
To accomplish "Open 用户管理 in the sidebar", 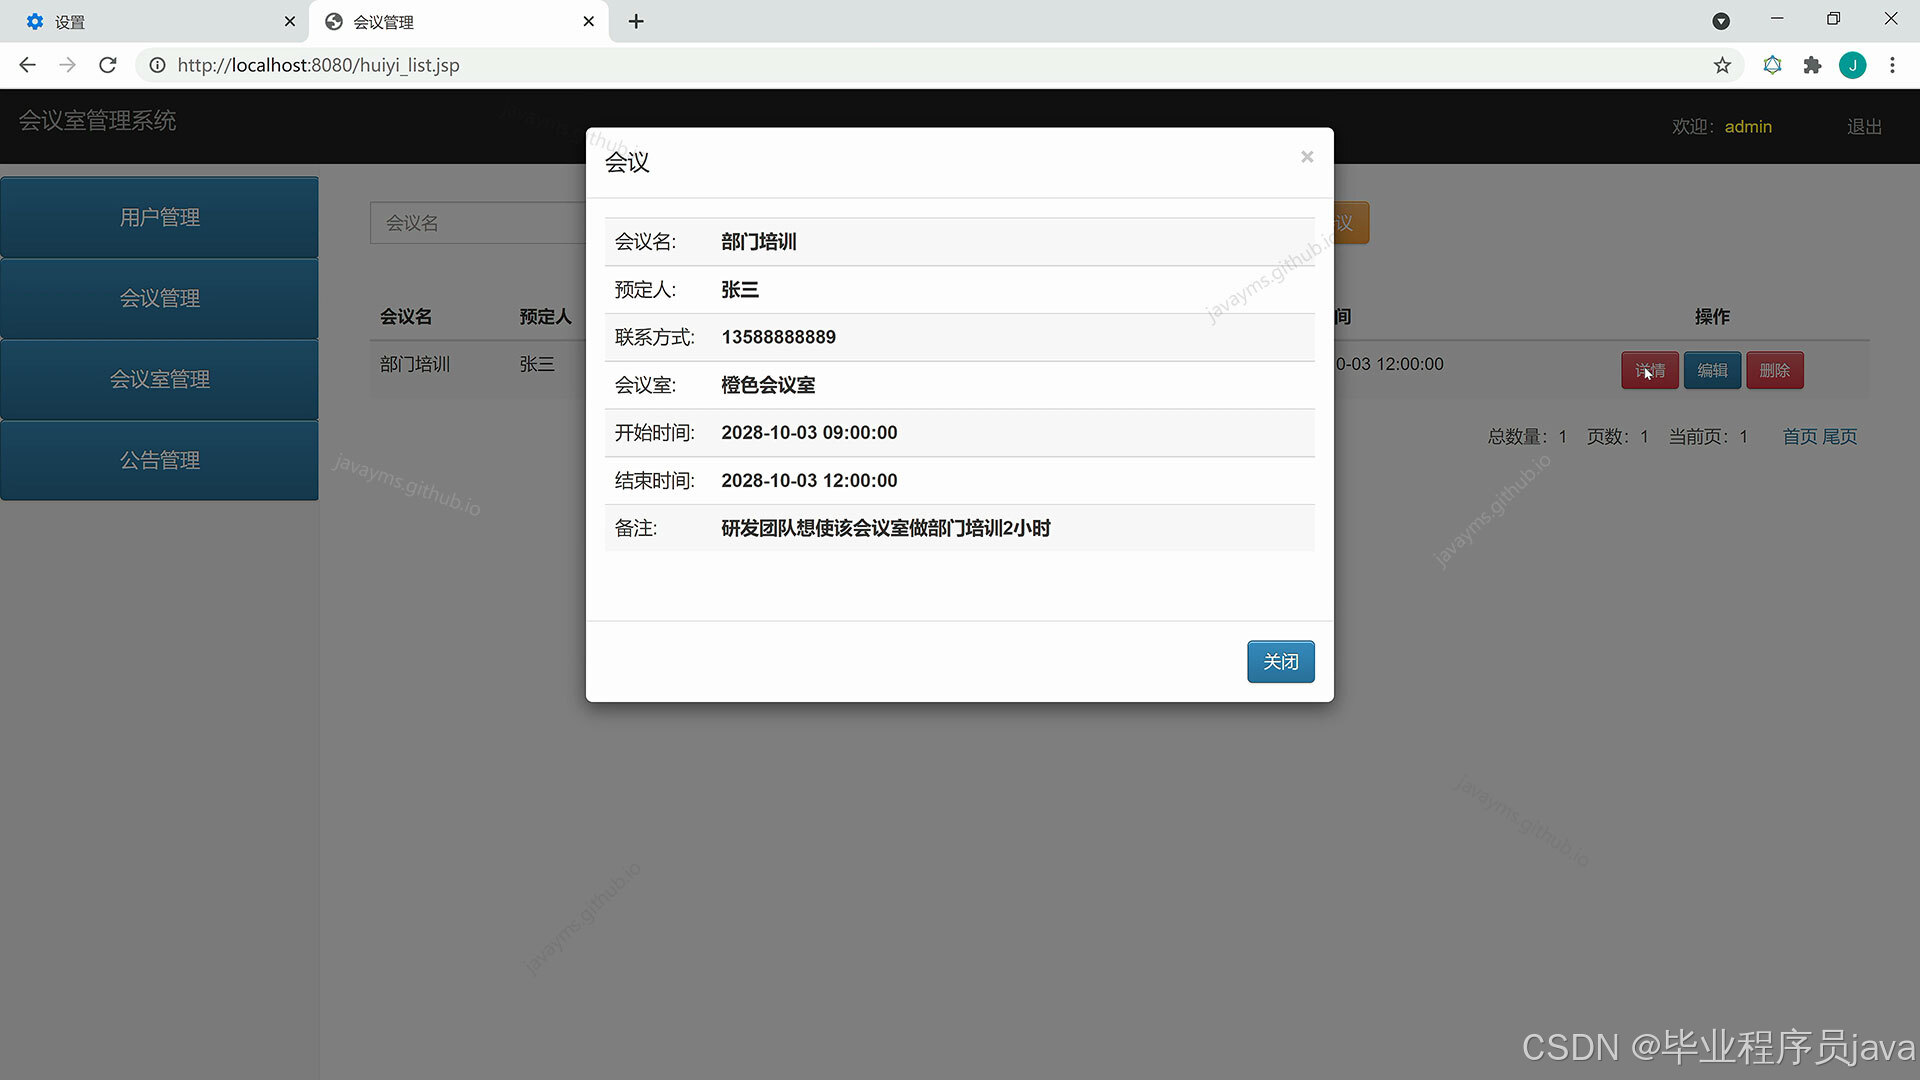I will click(160, 217).
